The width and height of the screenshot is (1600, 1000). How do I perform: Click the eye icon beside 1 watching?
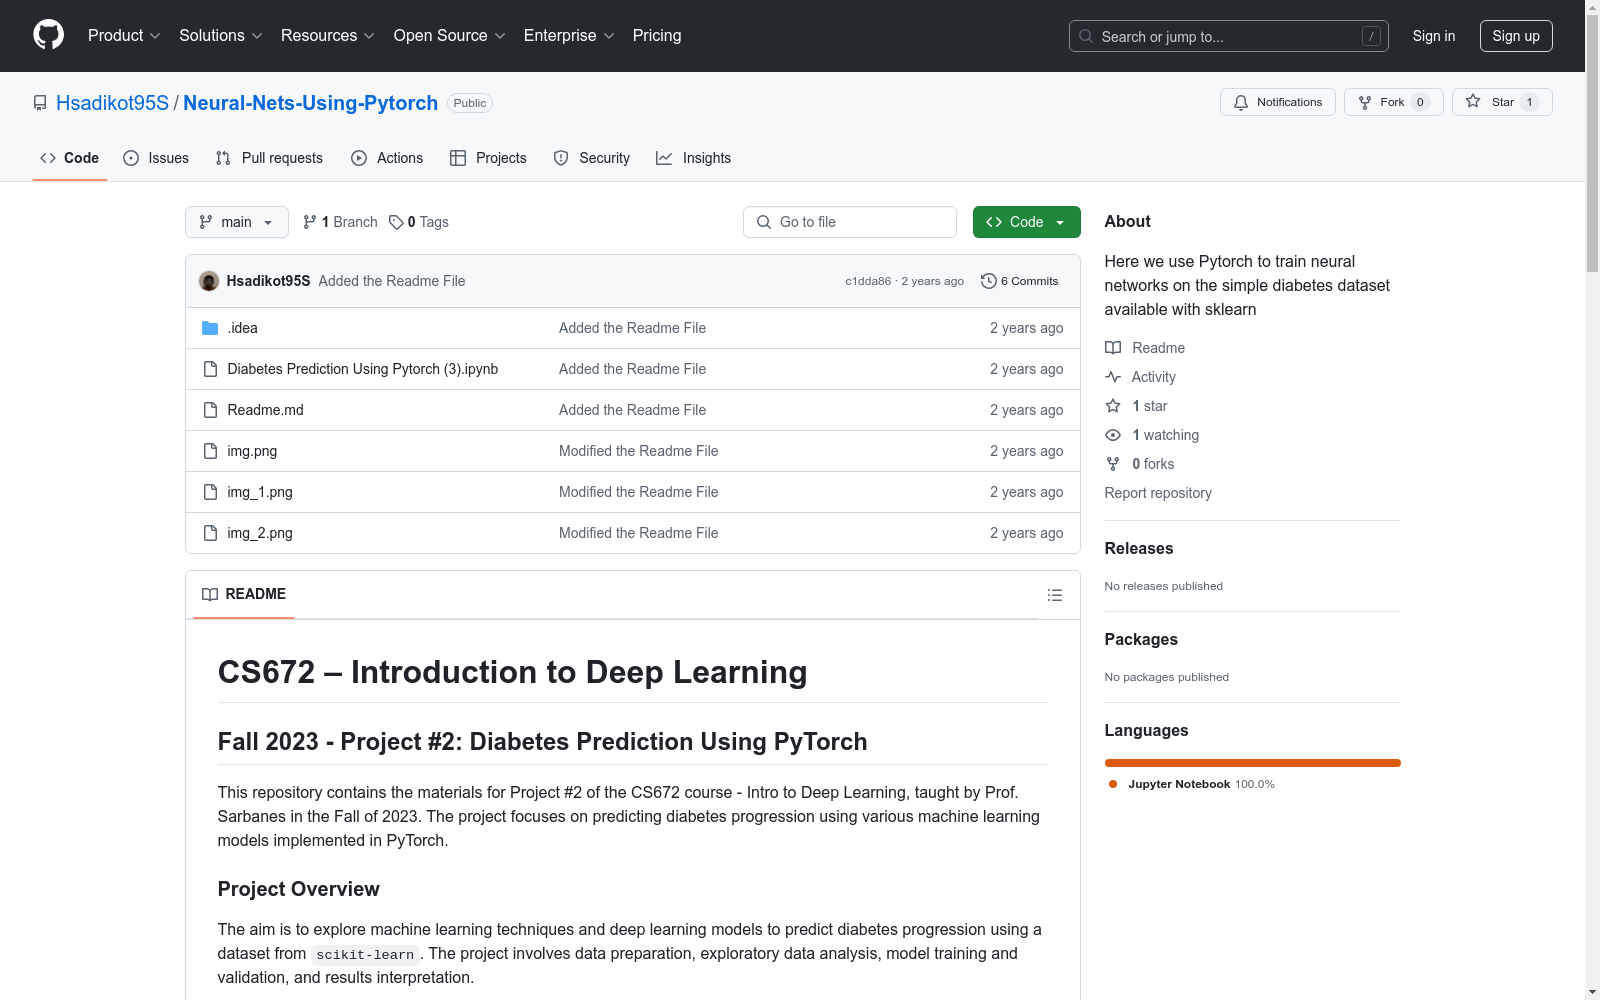point(1113,435)
